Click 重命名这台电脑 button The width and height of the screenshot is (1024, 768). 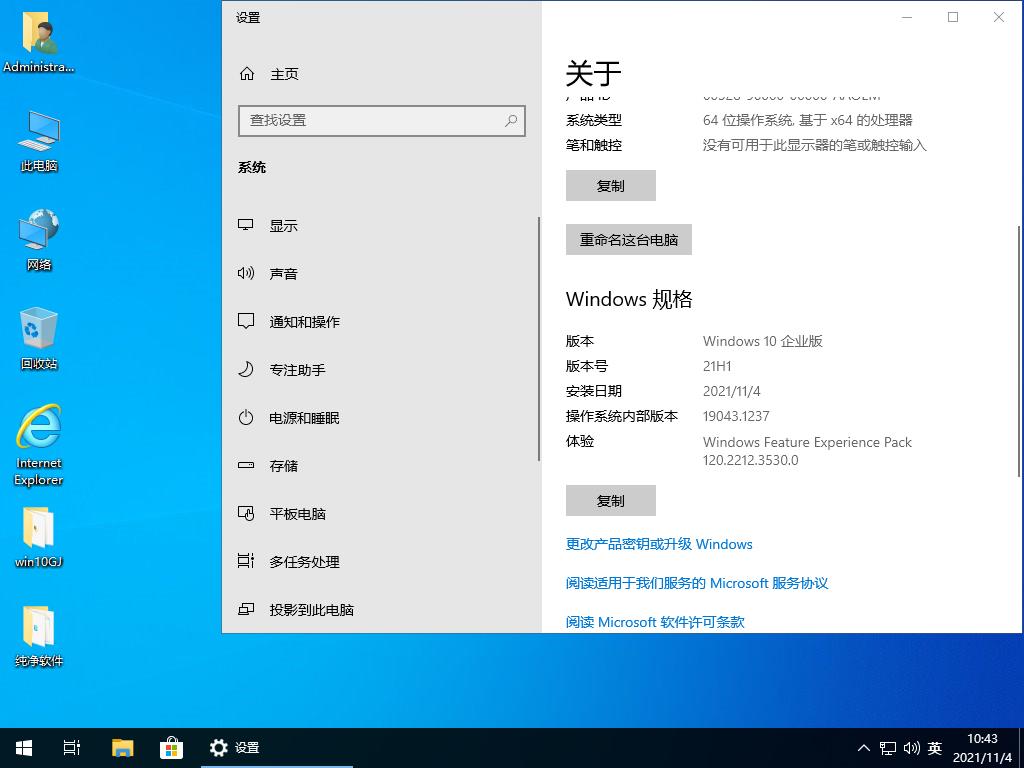coord(628,240)
